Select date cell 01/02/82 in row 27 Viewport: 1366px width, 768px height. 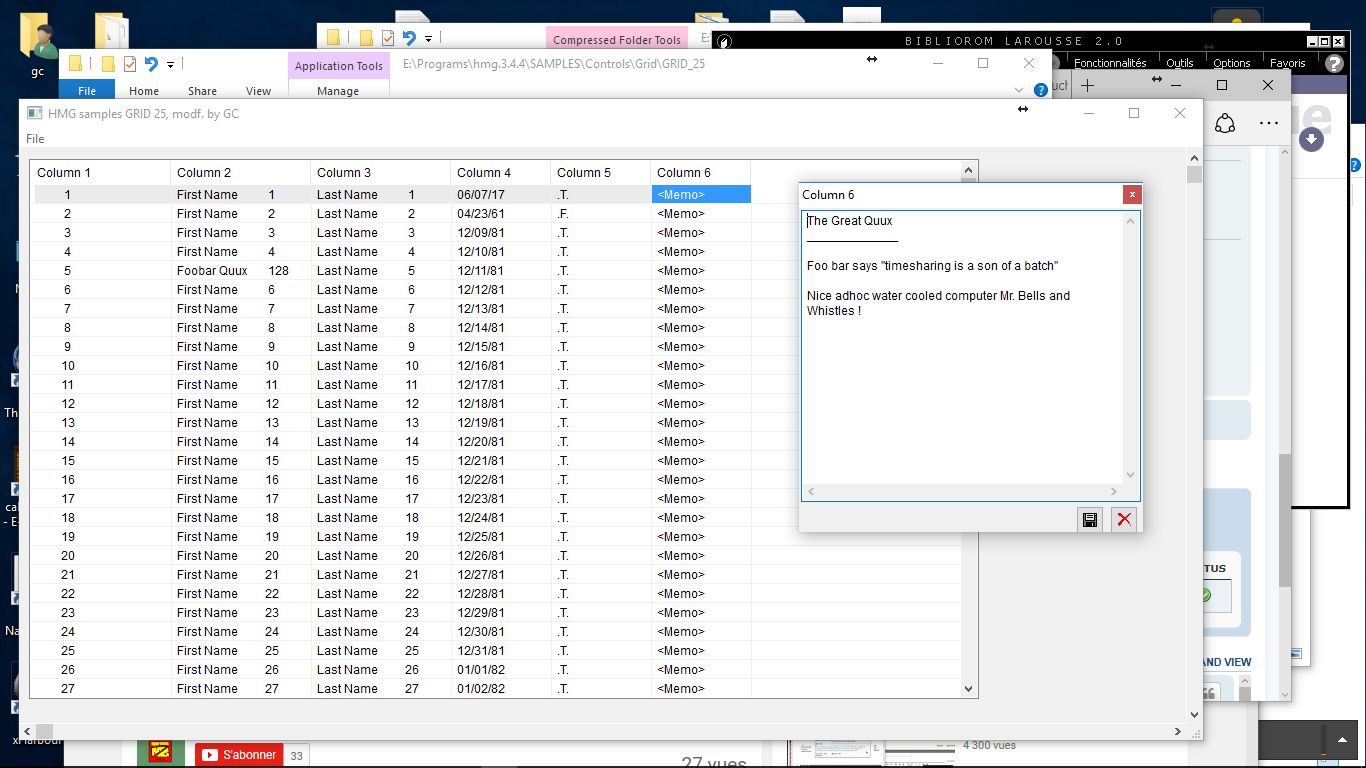point(501,689)
